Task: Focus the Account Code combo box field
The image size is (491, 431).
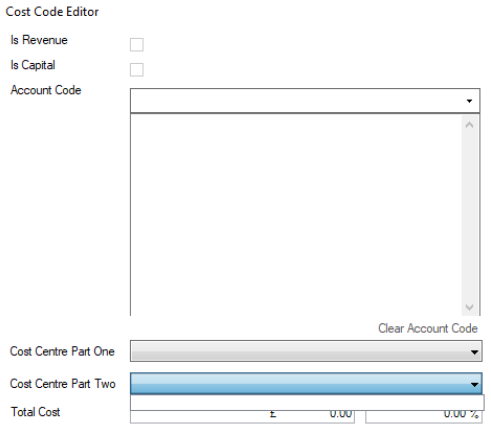Action: (x=305, y=101)
